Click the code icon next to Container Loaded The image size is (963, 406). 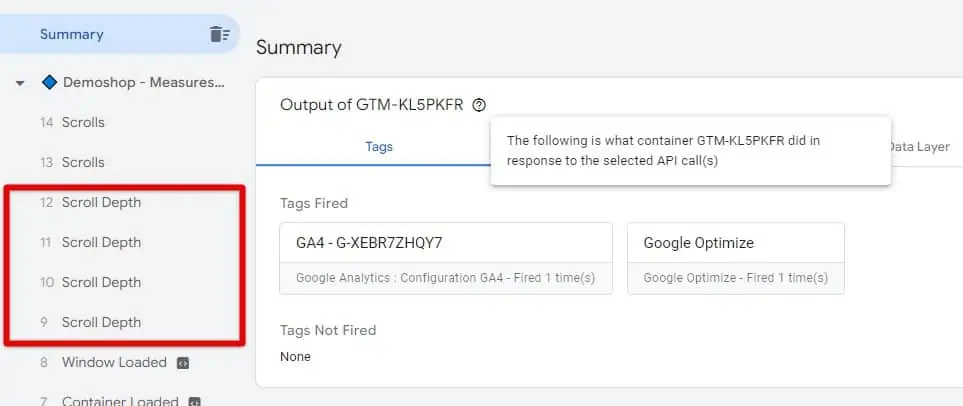(194, 401)
